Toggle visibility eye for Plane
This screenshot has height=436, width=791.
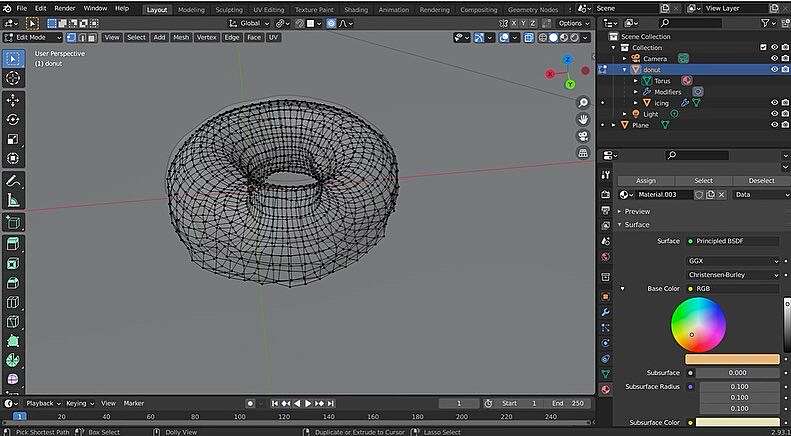(774, 125)
